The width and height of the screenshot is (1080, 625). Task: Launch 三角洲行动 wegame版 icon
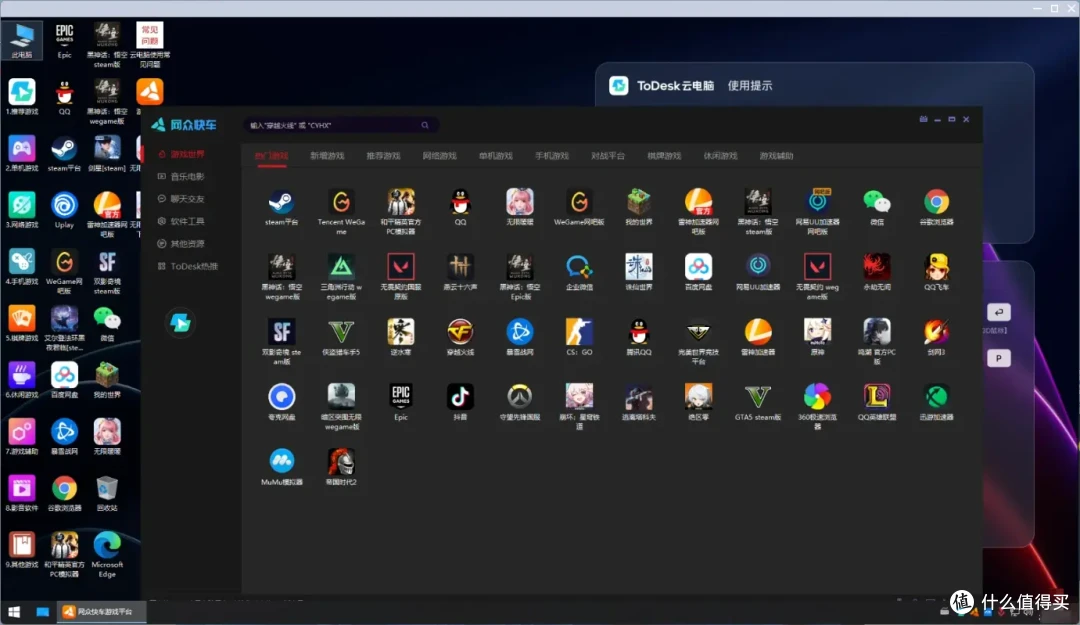pos(341,267)
